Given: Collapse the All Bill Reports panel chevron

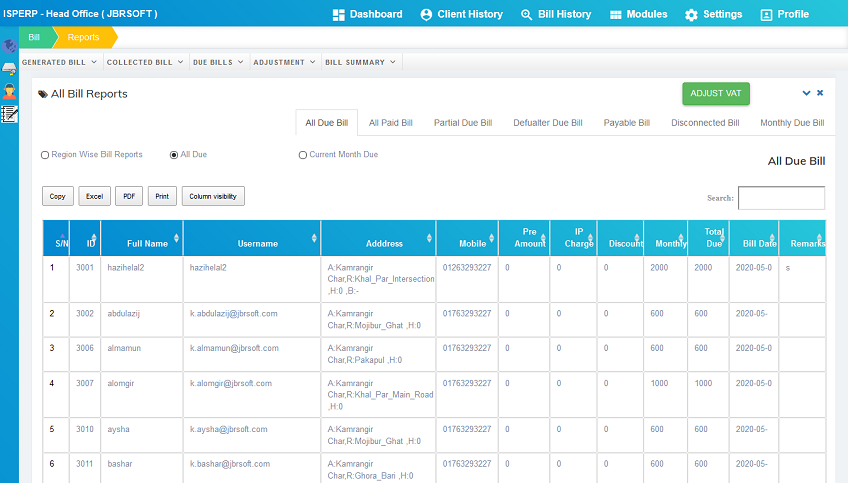Looking at the screenshot, I should 806,93.
